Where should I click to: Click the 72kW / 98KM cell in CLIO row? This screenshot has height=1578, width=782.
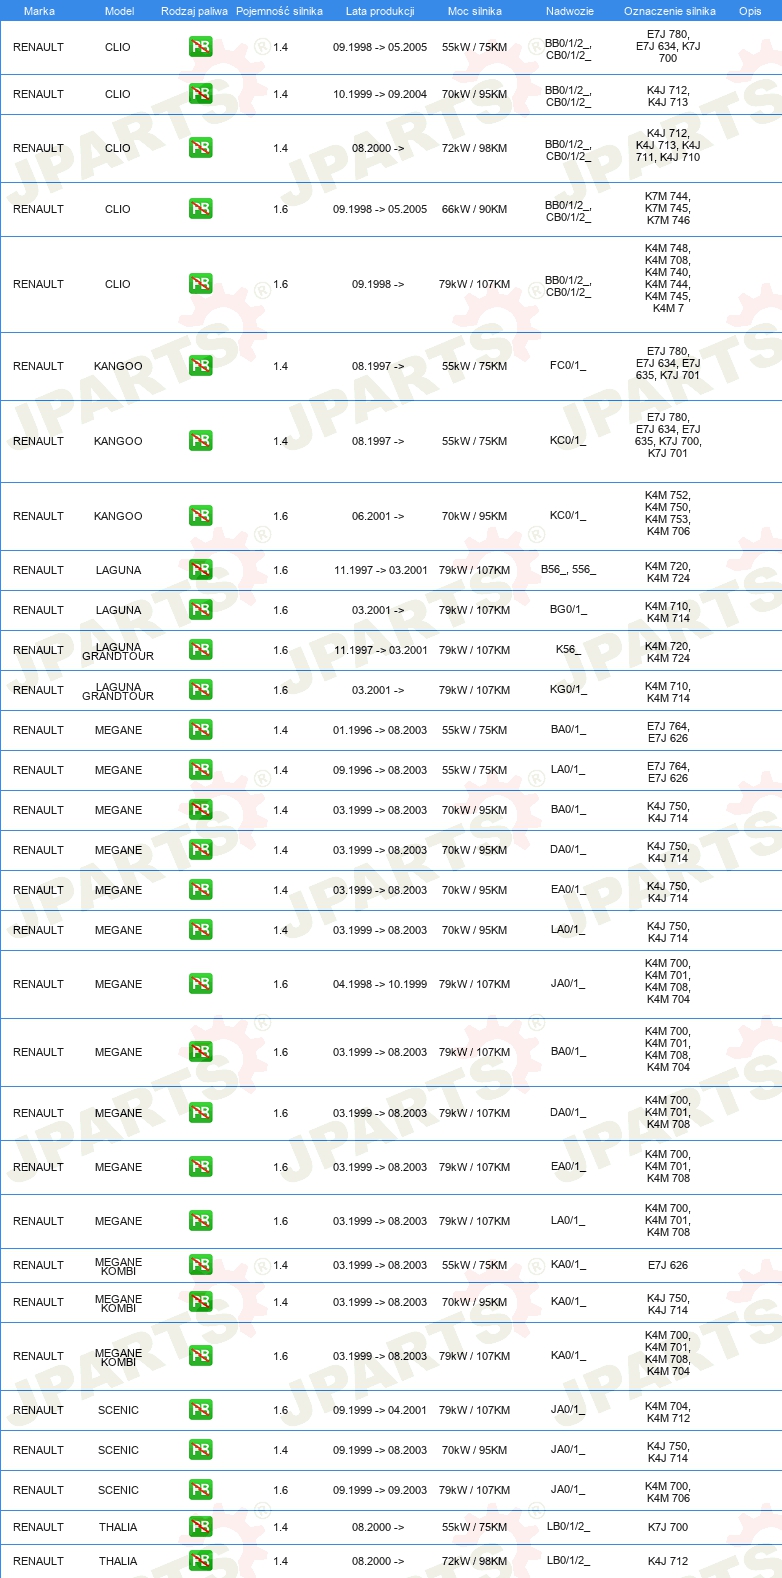474,148
